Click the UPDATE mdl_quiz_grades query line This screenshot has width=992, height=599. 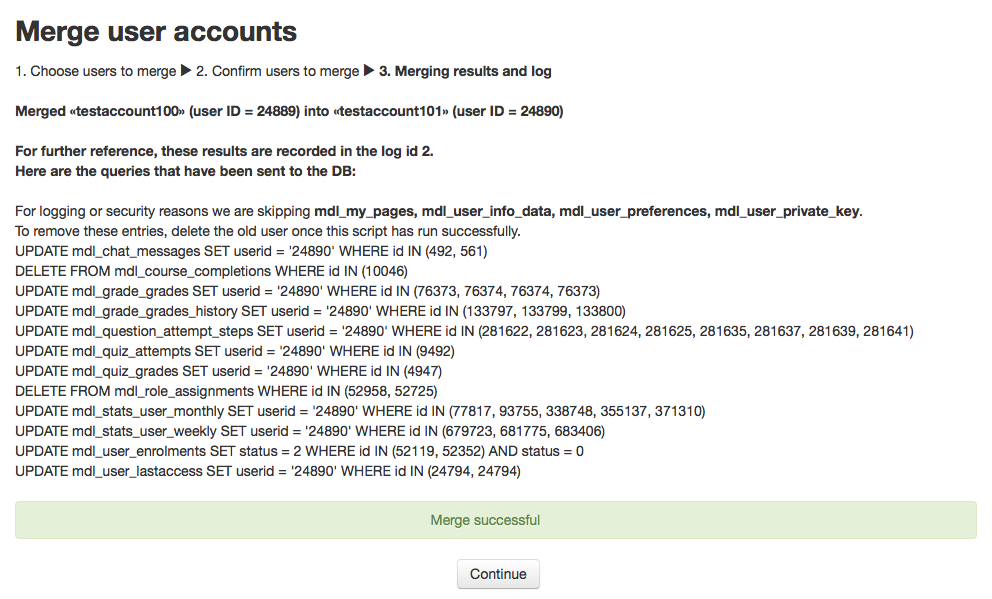[x=228, y=371]
